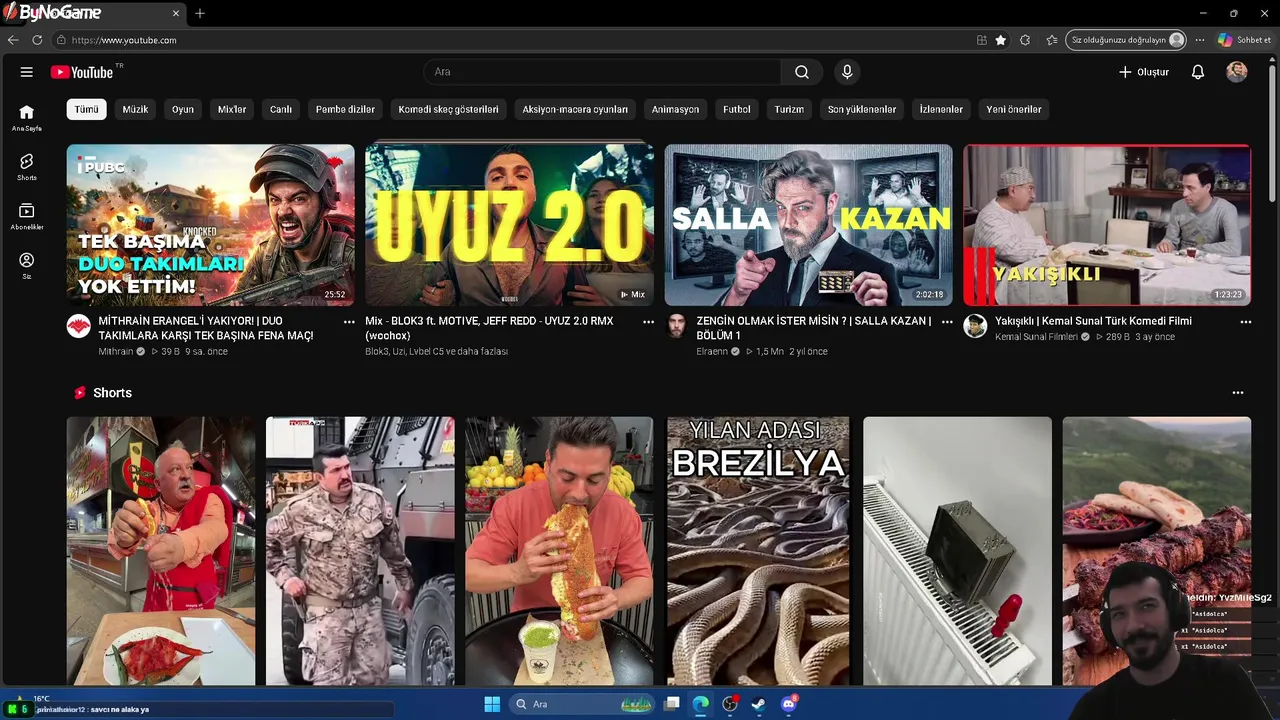Open Yakışıklı Kemal Sunal film title
The image size is (1280, 720).
click(1093, 321)
